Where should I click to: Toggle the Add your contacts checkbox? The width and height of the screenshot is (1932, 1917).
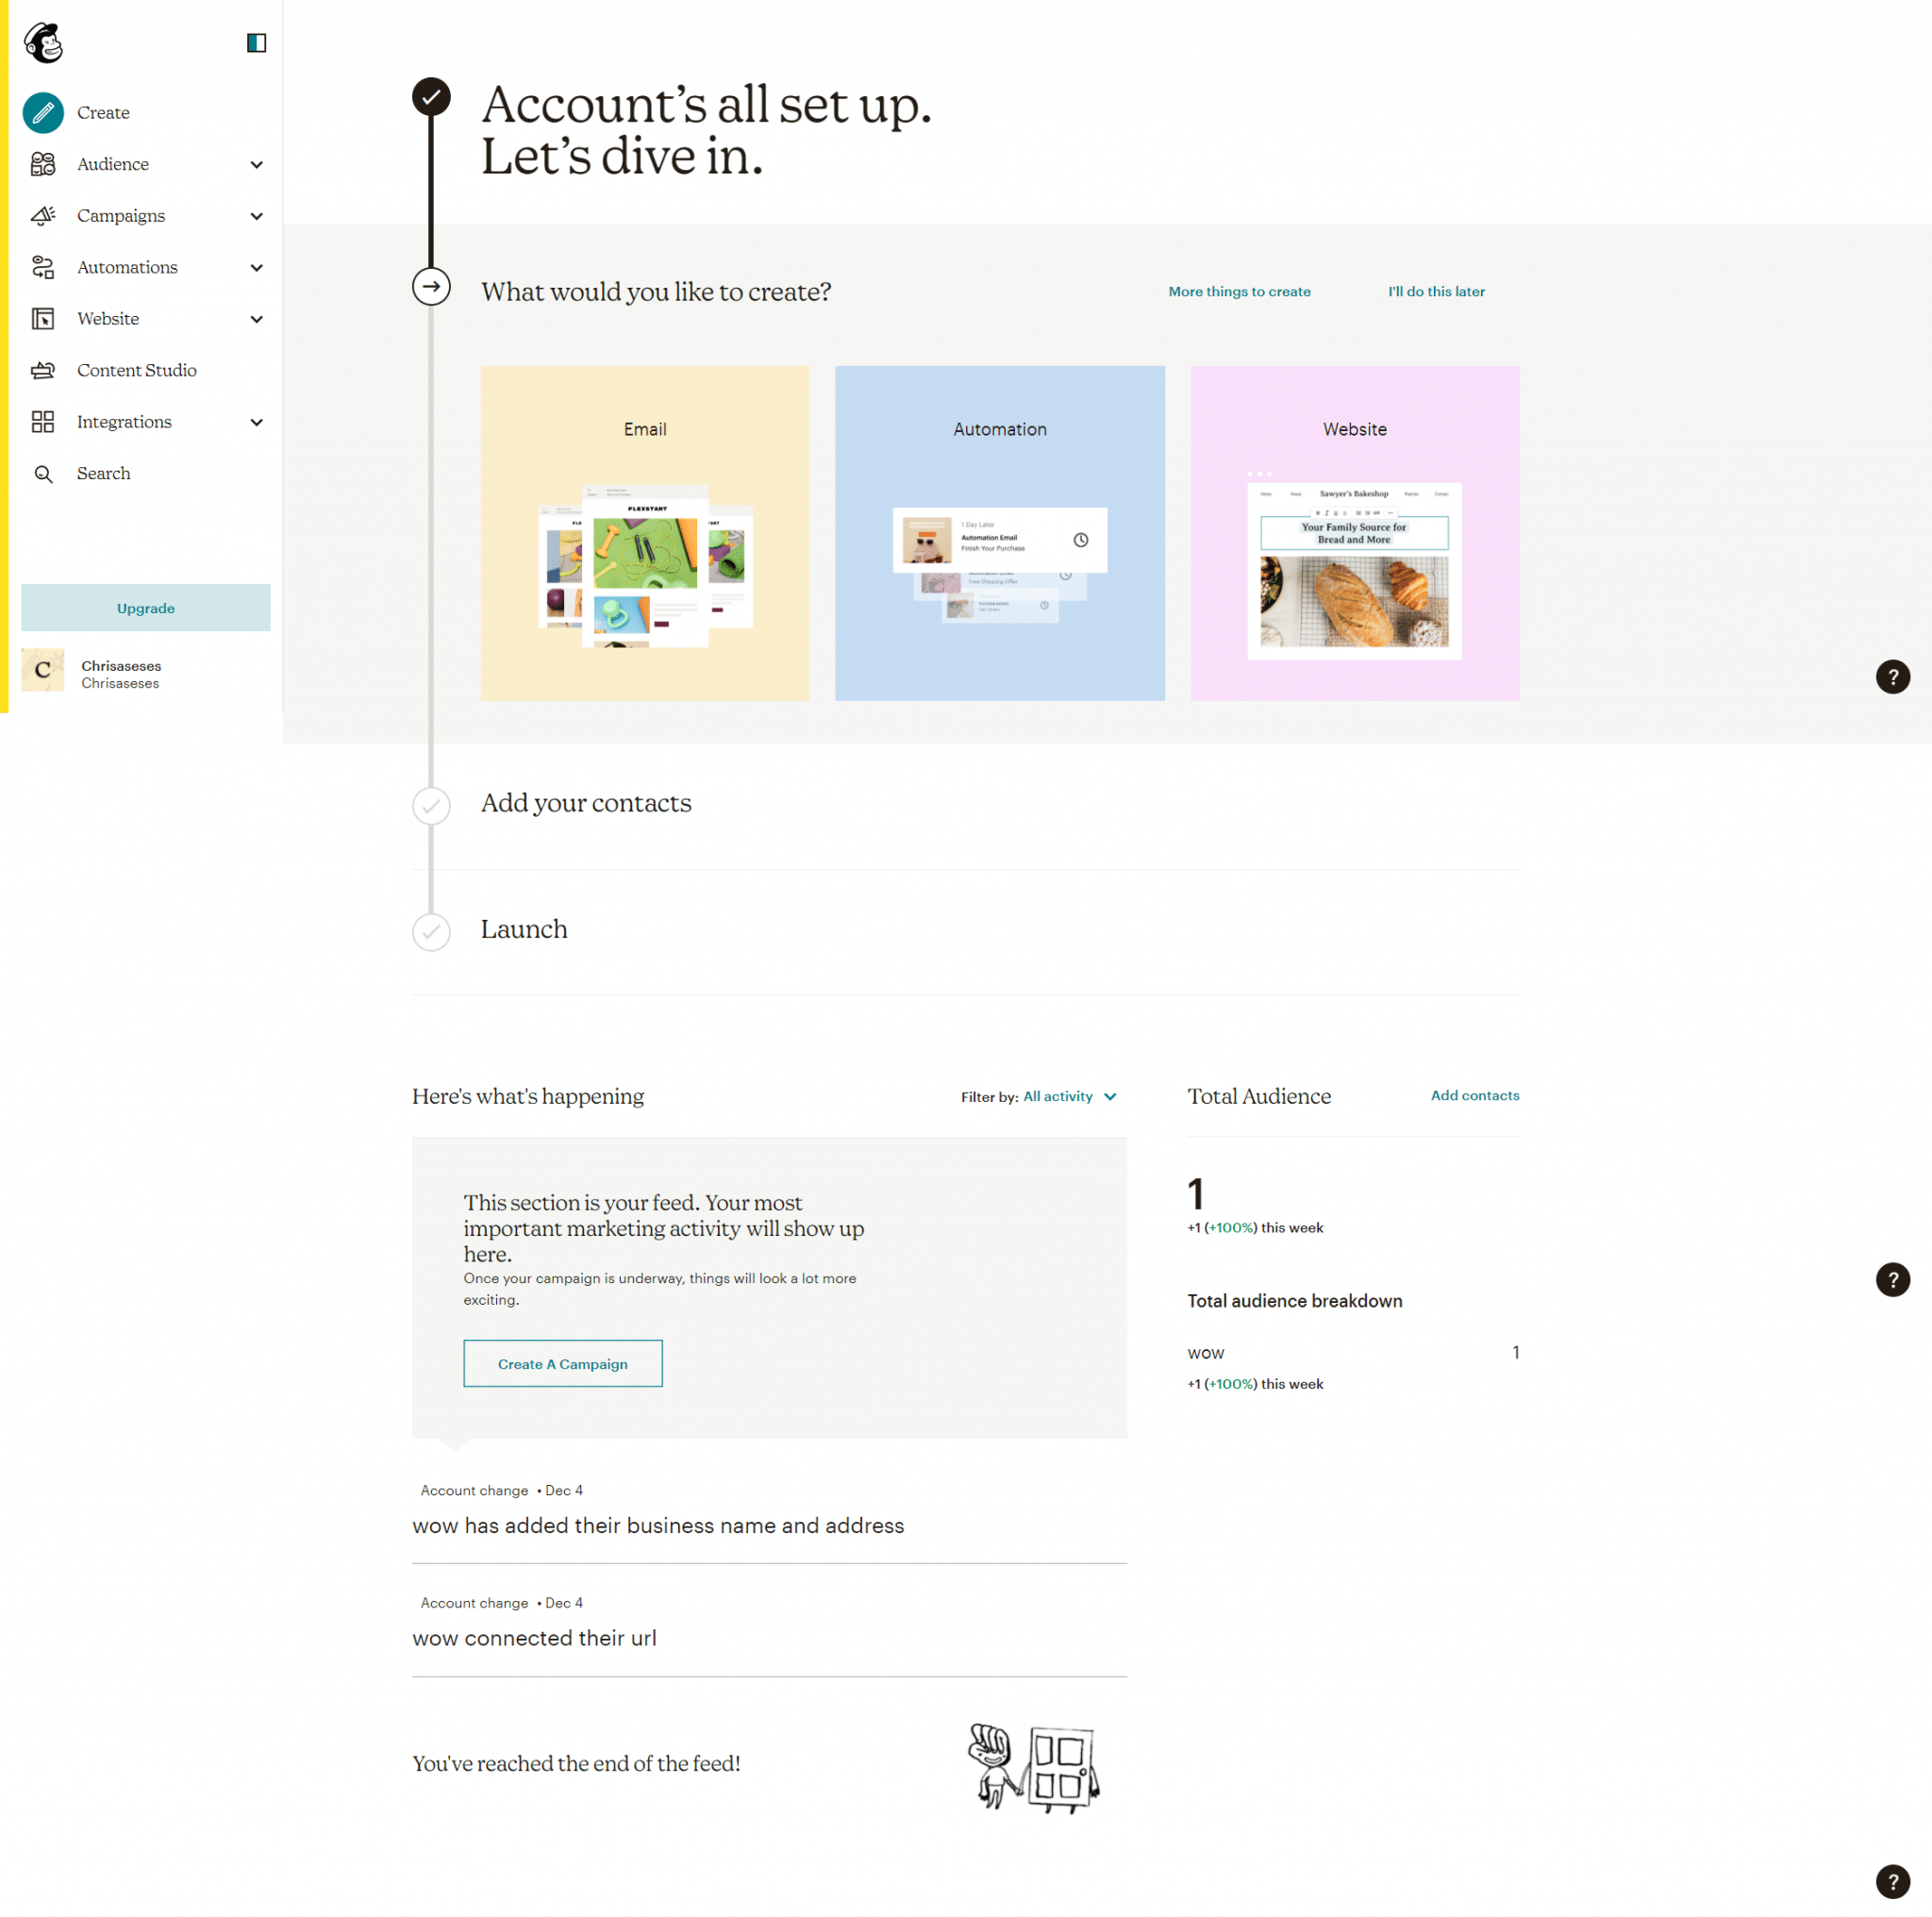[433, 804]
